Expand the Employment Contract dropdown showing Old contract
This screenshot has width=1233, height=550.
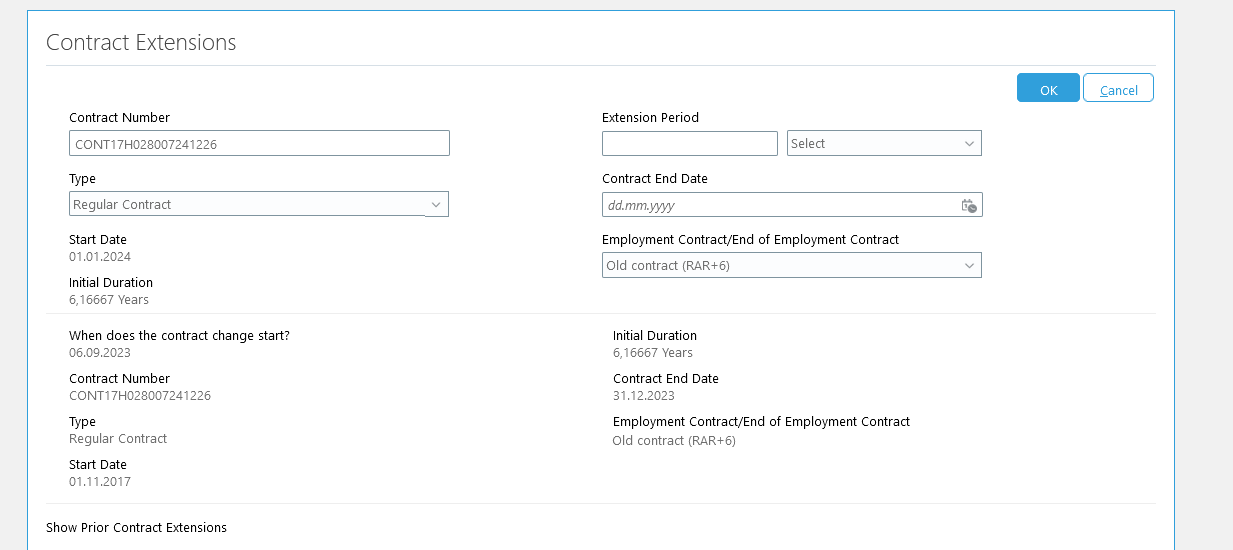point(792,265)
